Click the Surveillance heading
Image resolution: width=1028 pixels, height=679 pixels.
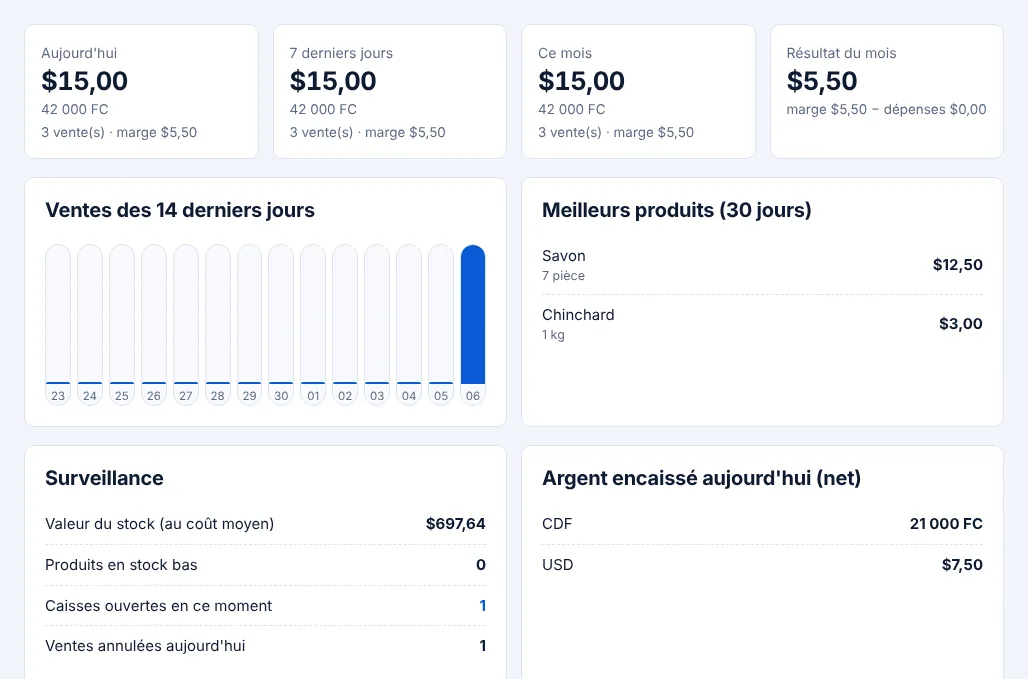point(104,478)
